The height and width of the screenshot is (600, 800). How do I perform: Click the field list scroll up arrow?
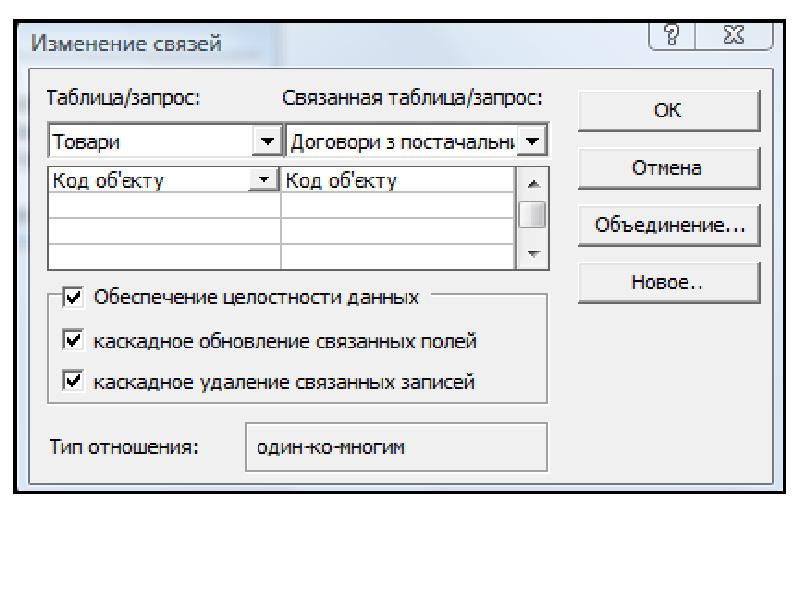tap(533, 183)
